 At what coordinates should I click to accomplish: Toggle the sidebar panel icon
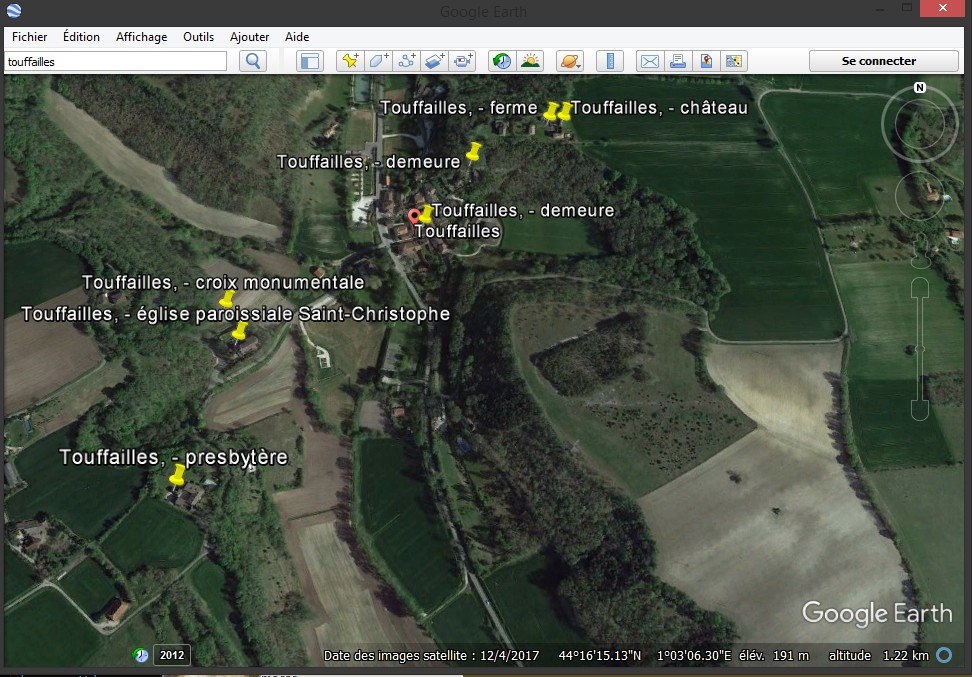309,61
